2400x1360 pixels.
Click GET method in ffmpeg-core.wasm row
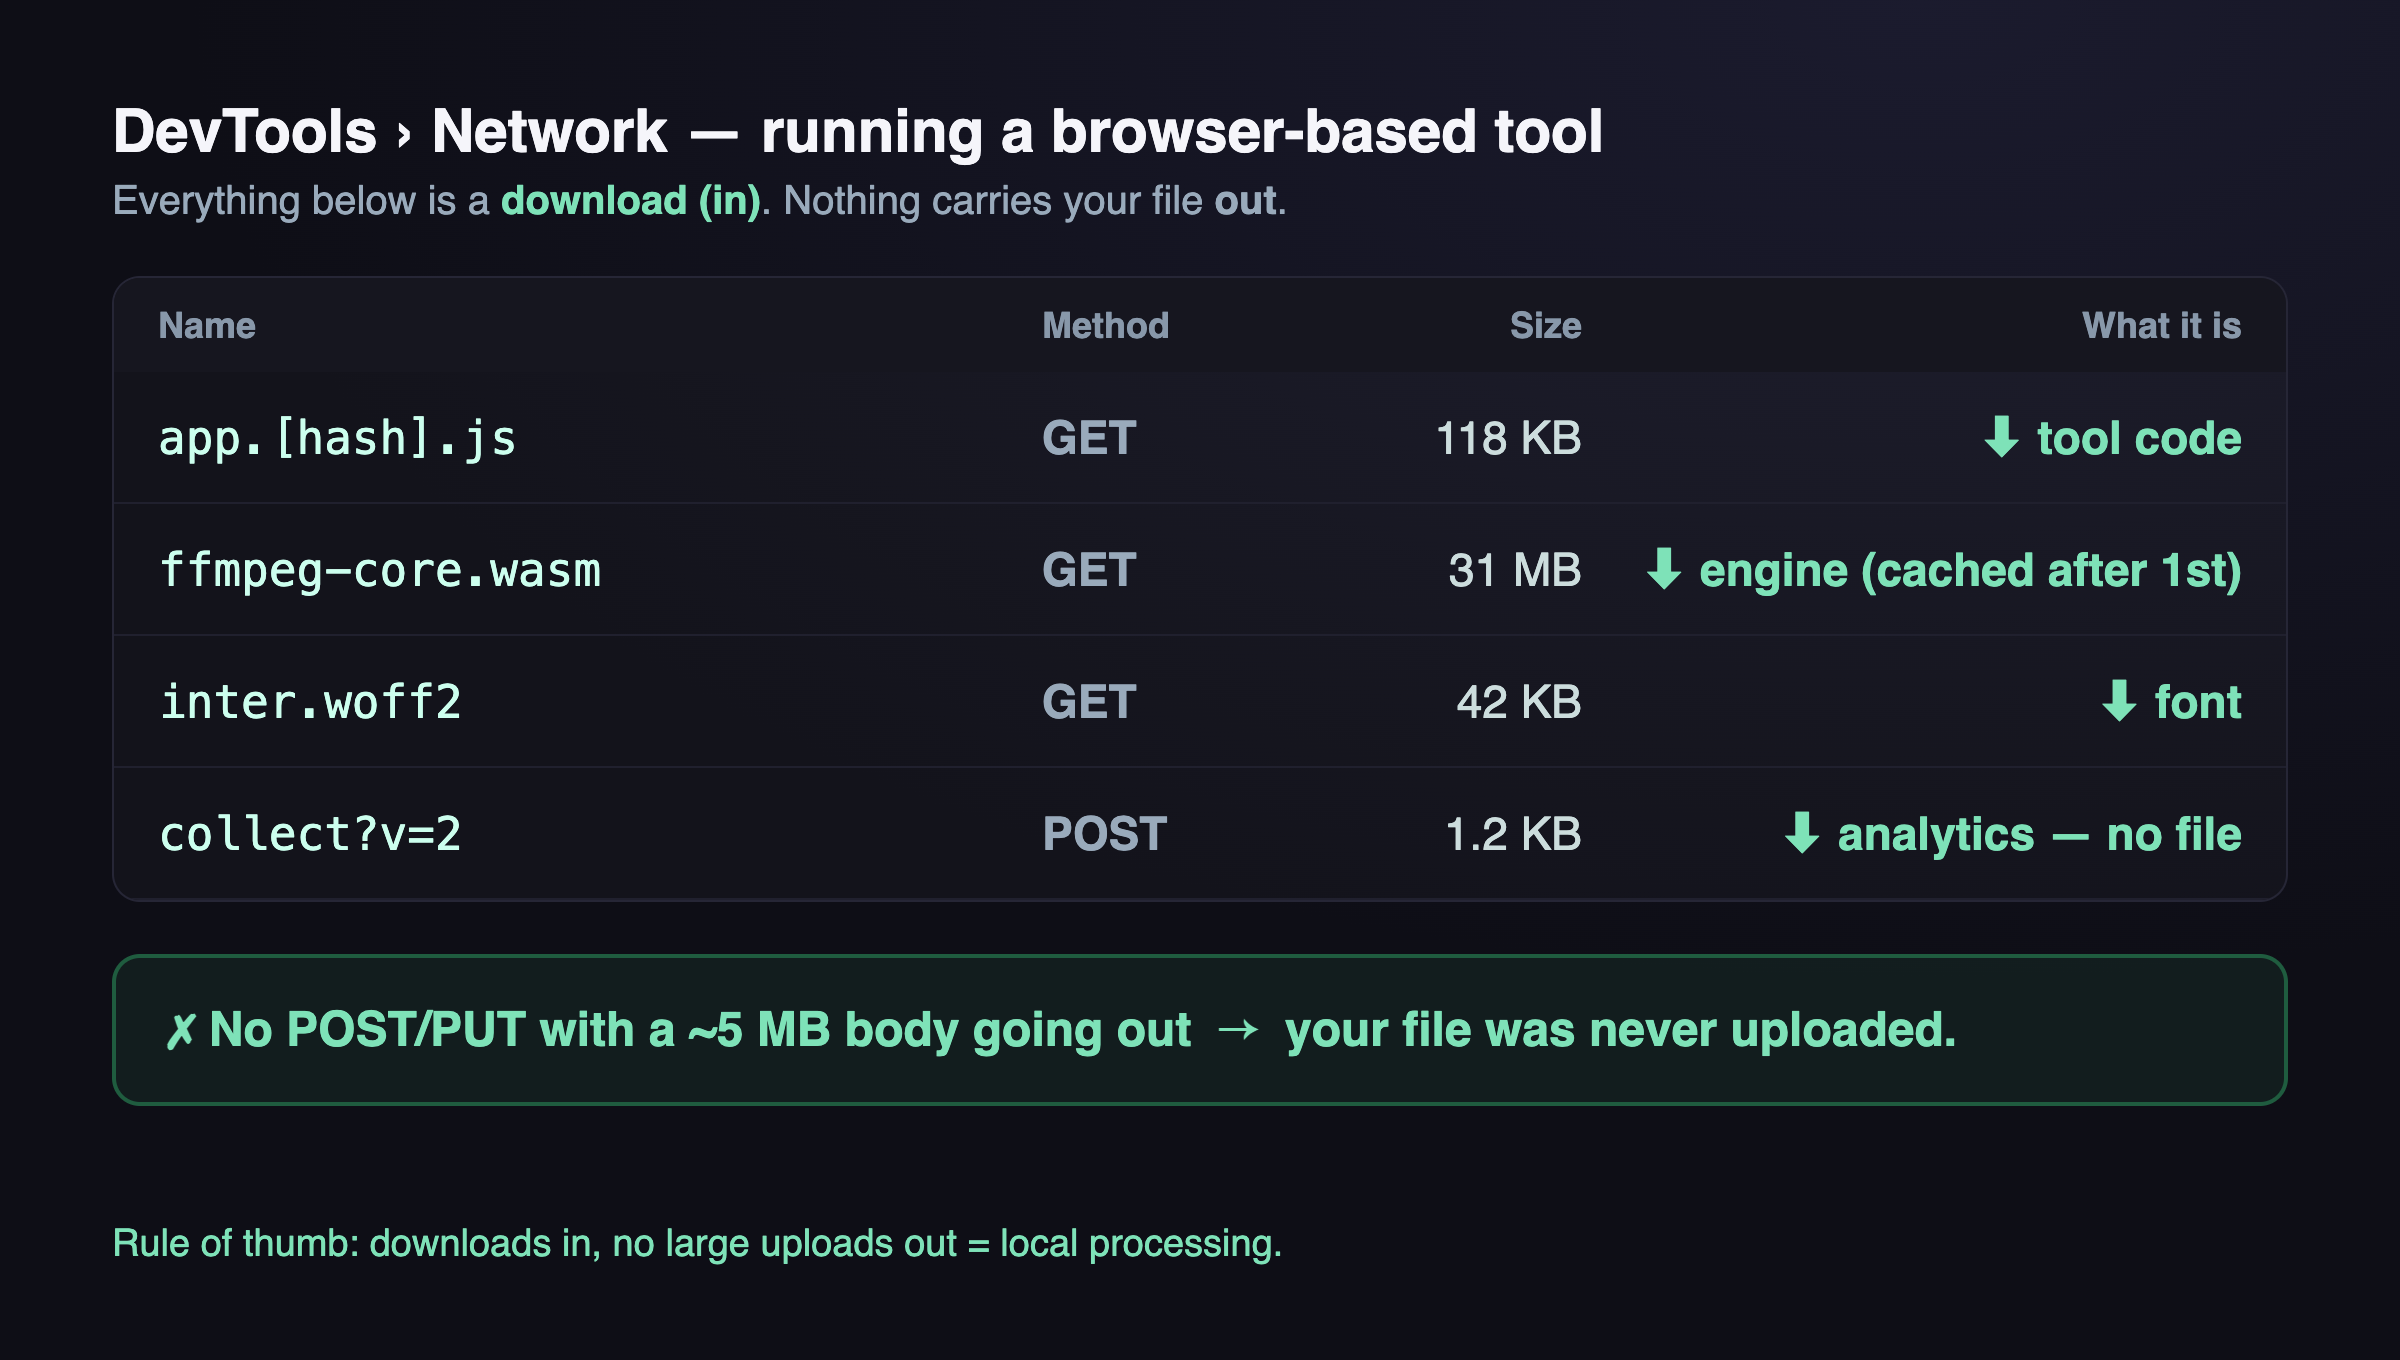coord(1089,570)
